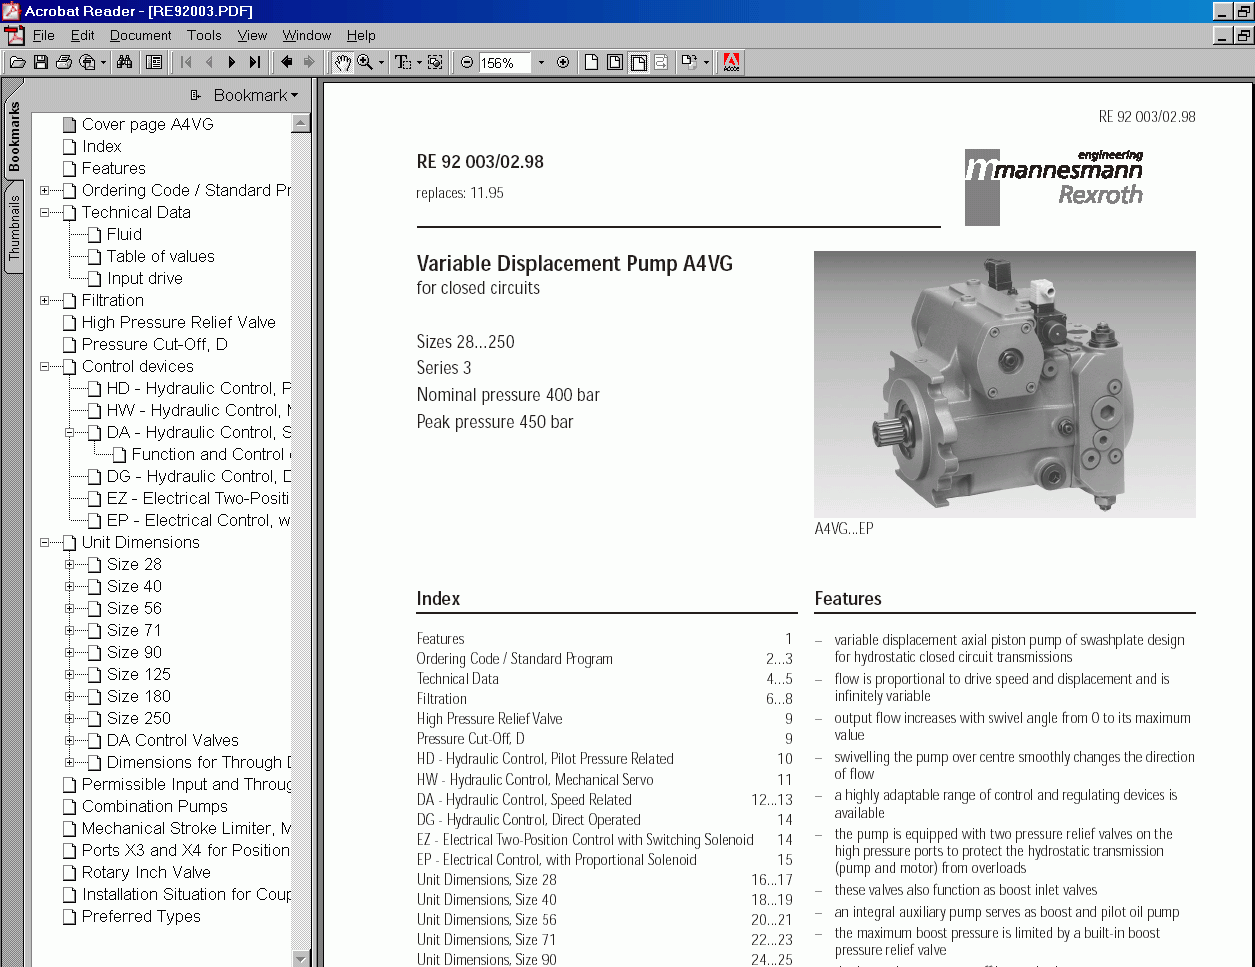The image size is (1255, 967).
Task: Click Go to Next View arrow
Action: (310, 62)
